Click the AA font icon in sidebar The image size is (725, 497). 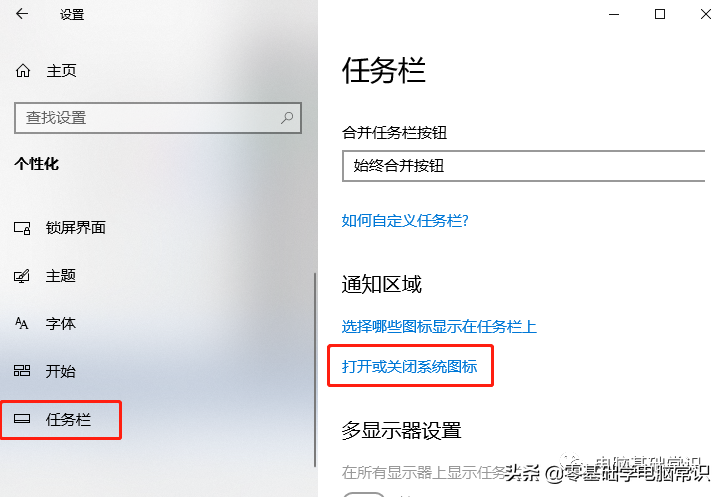pyautogui.click(x=22, y=323)
